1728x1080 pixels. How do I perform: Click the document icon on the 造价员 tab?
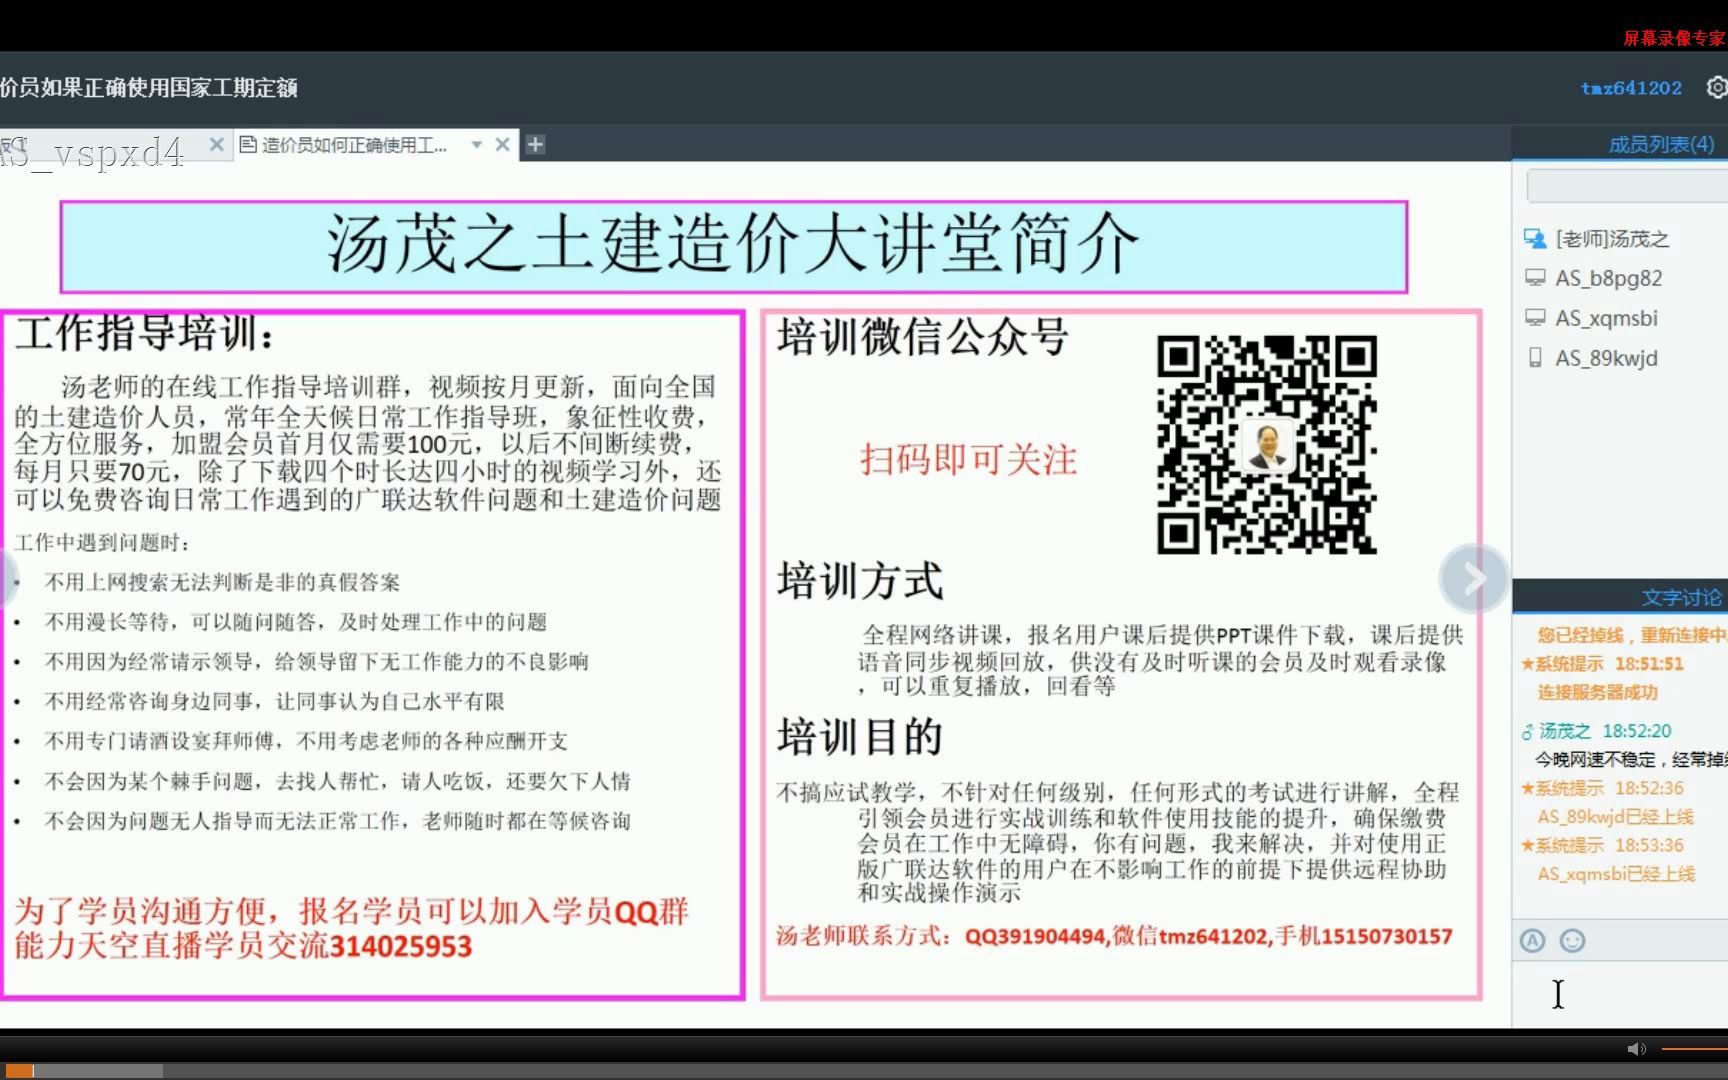tap(248, 144)
